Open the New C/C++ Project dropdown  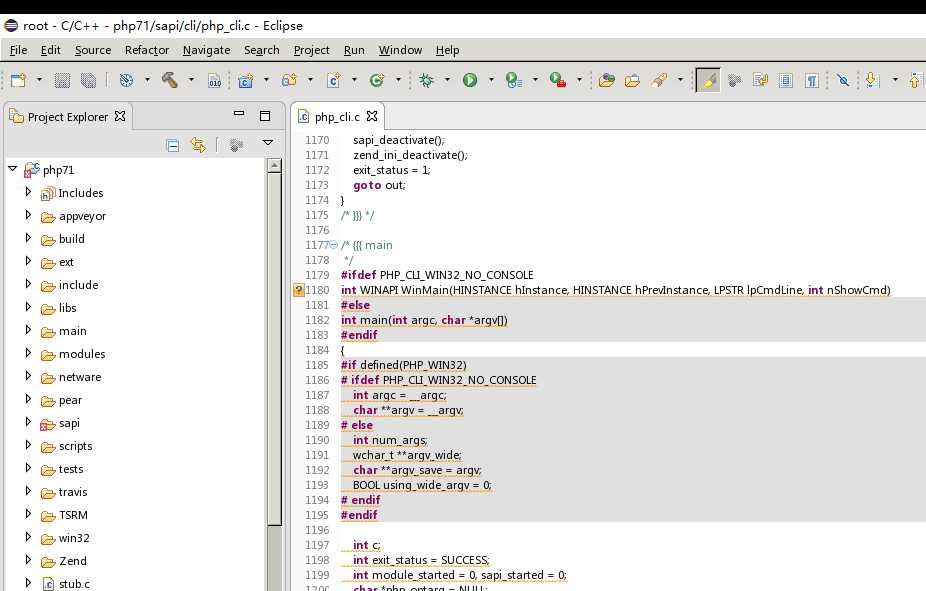[266, 80]
